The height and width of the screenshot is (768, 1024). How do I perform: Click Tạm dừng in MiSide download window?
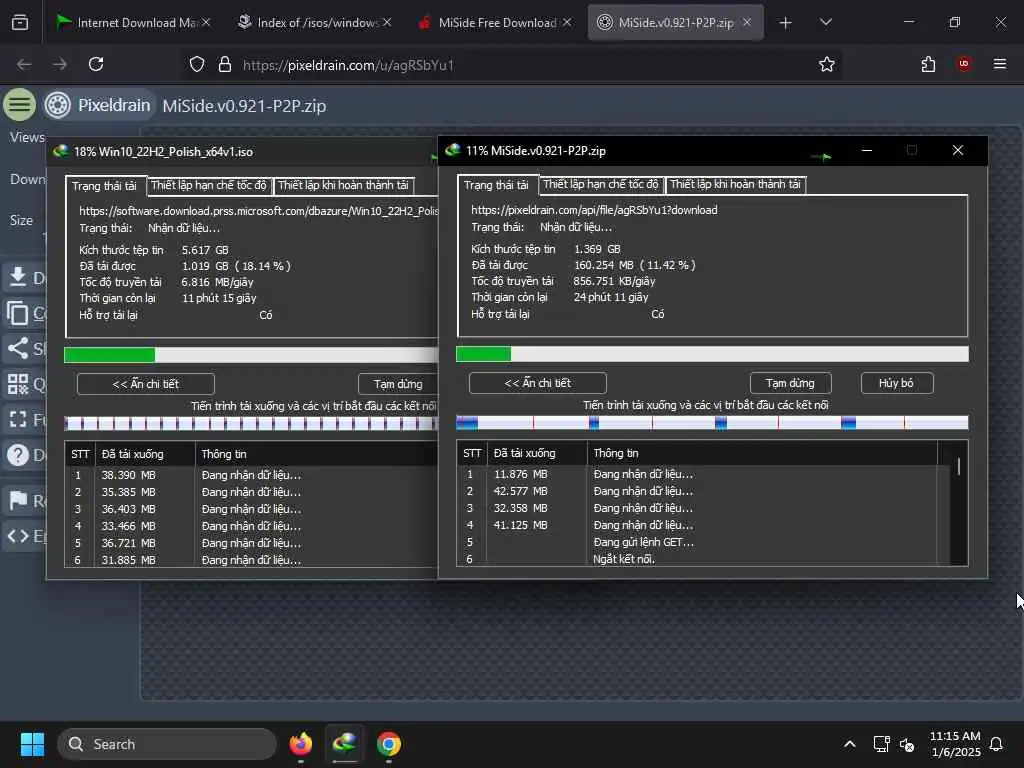tap(790, 383)
